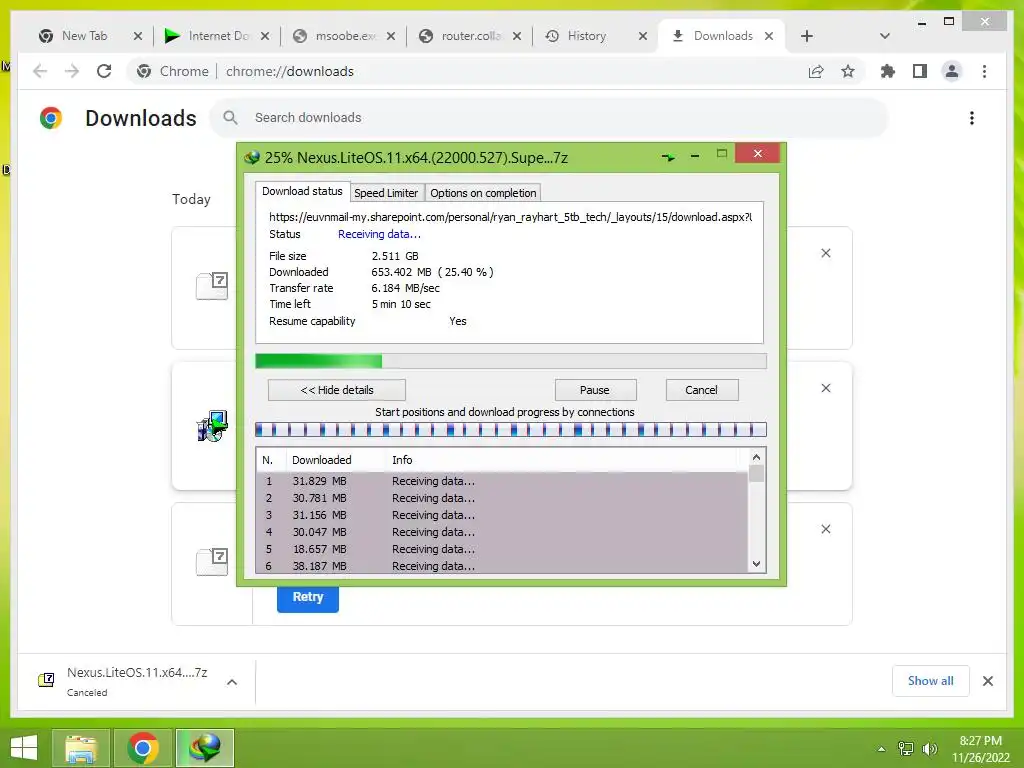This screenshot has height=768, width=1024.
Task: Reload the downloads page
Action: [x=104, y=71]
